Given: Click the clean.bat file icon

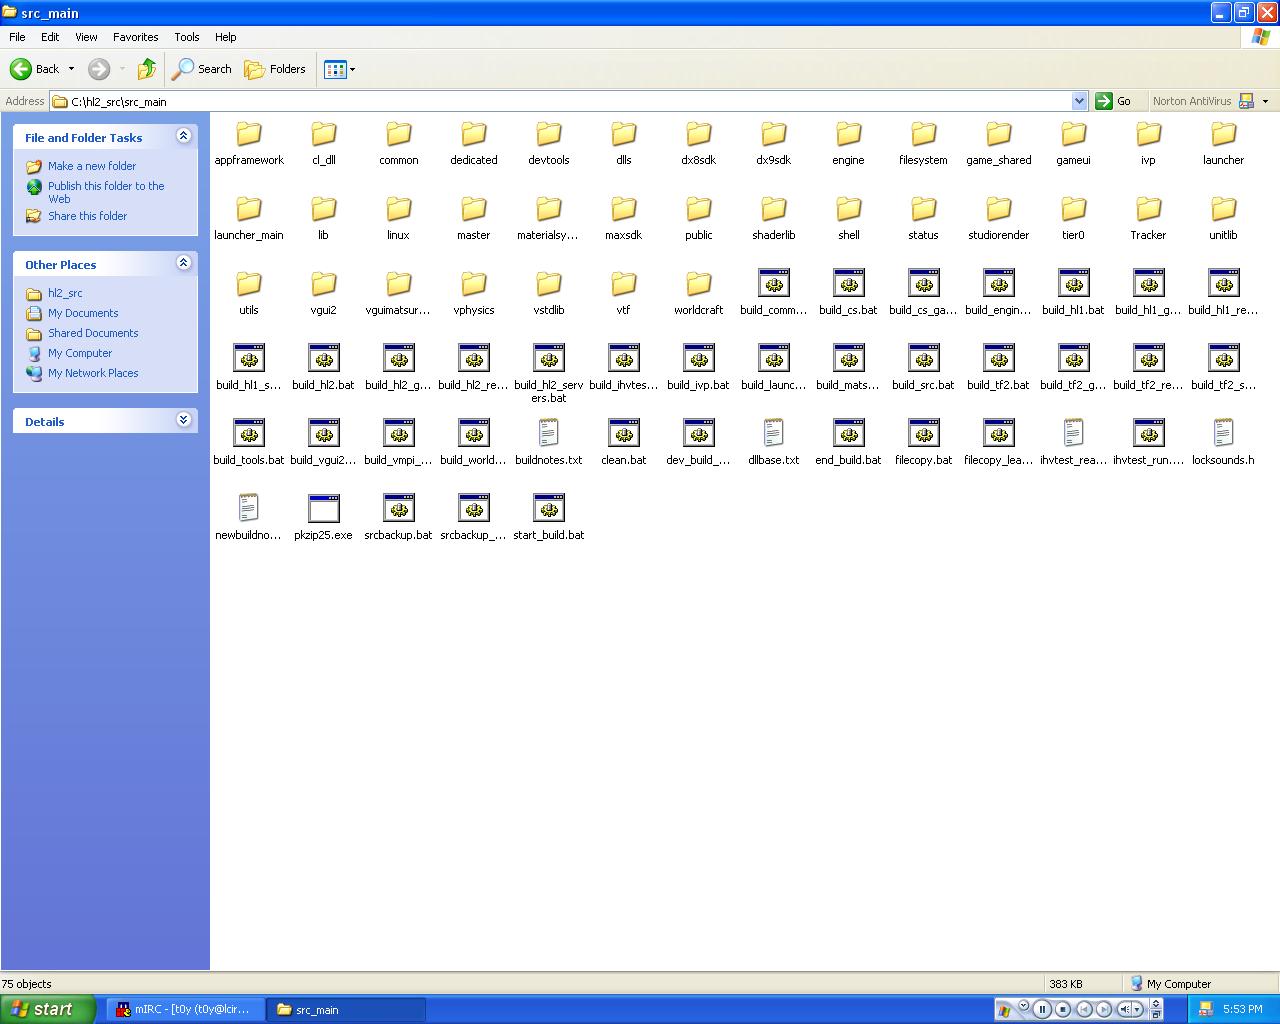Looking at the screenshot, I should pyautogui.click(x=623, y=434).
